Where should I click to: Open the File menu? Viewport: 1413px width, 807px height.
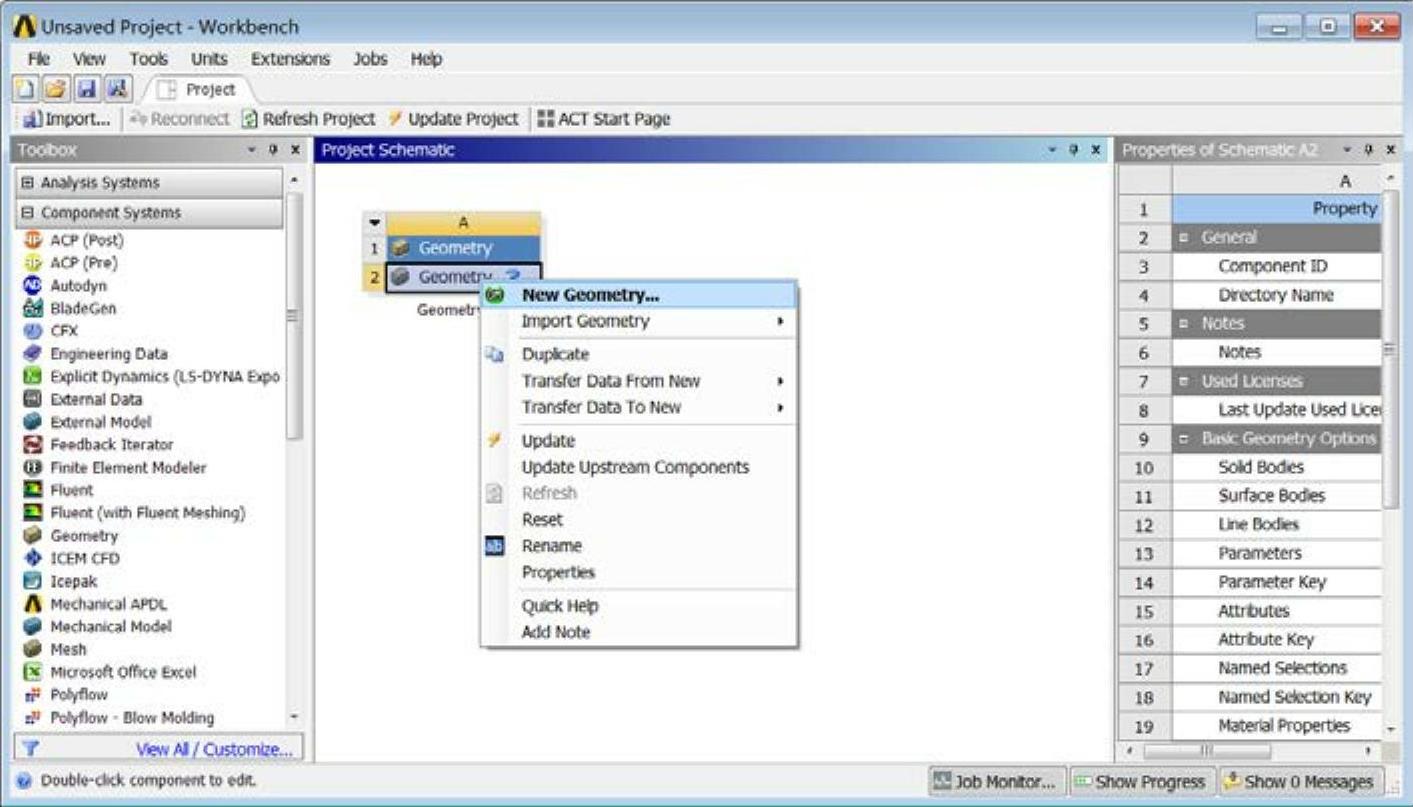click(39, 59)
